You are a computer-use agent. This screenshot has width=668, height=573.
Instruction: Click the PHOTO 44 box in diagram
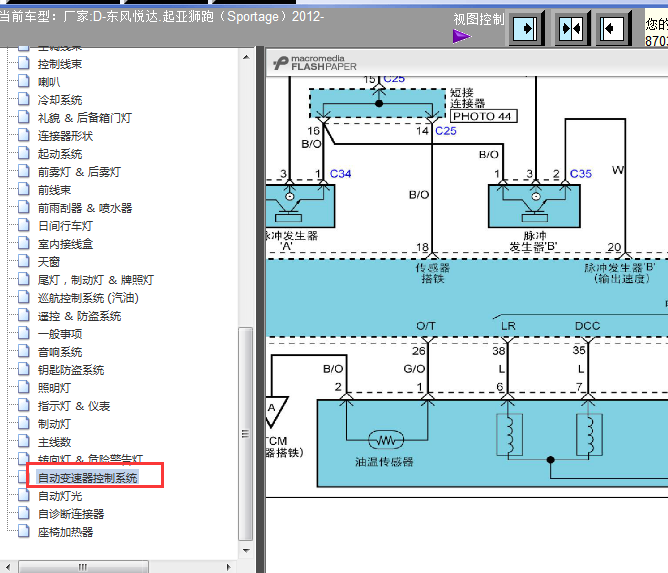pyautogui.click(x=484, y=116)
